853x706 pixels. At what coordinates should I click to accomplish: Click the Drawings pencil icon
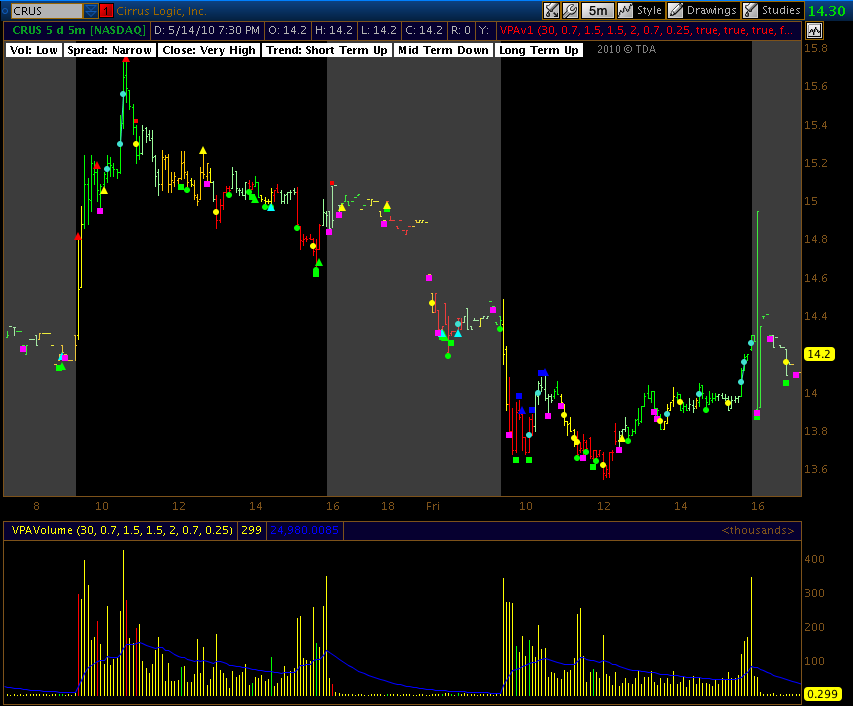(x=676, y=10)
